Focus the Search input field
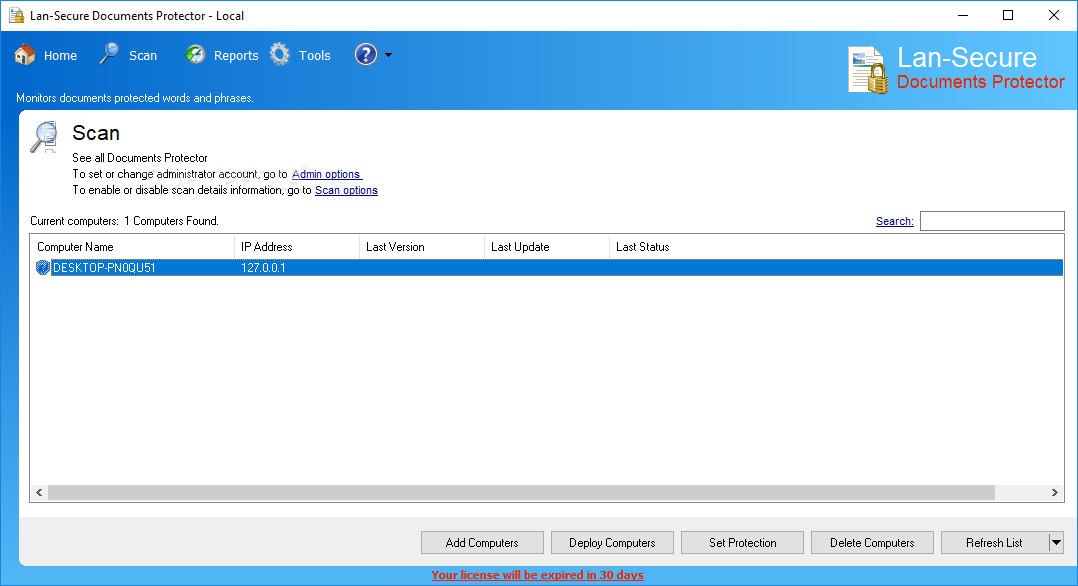 992,221
